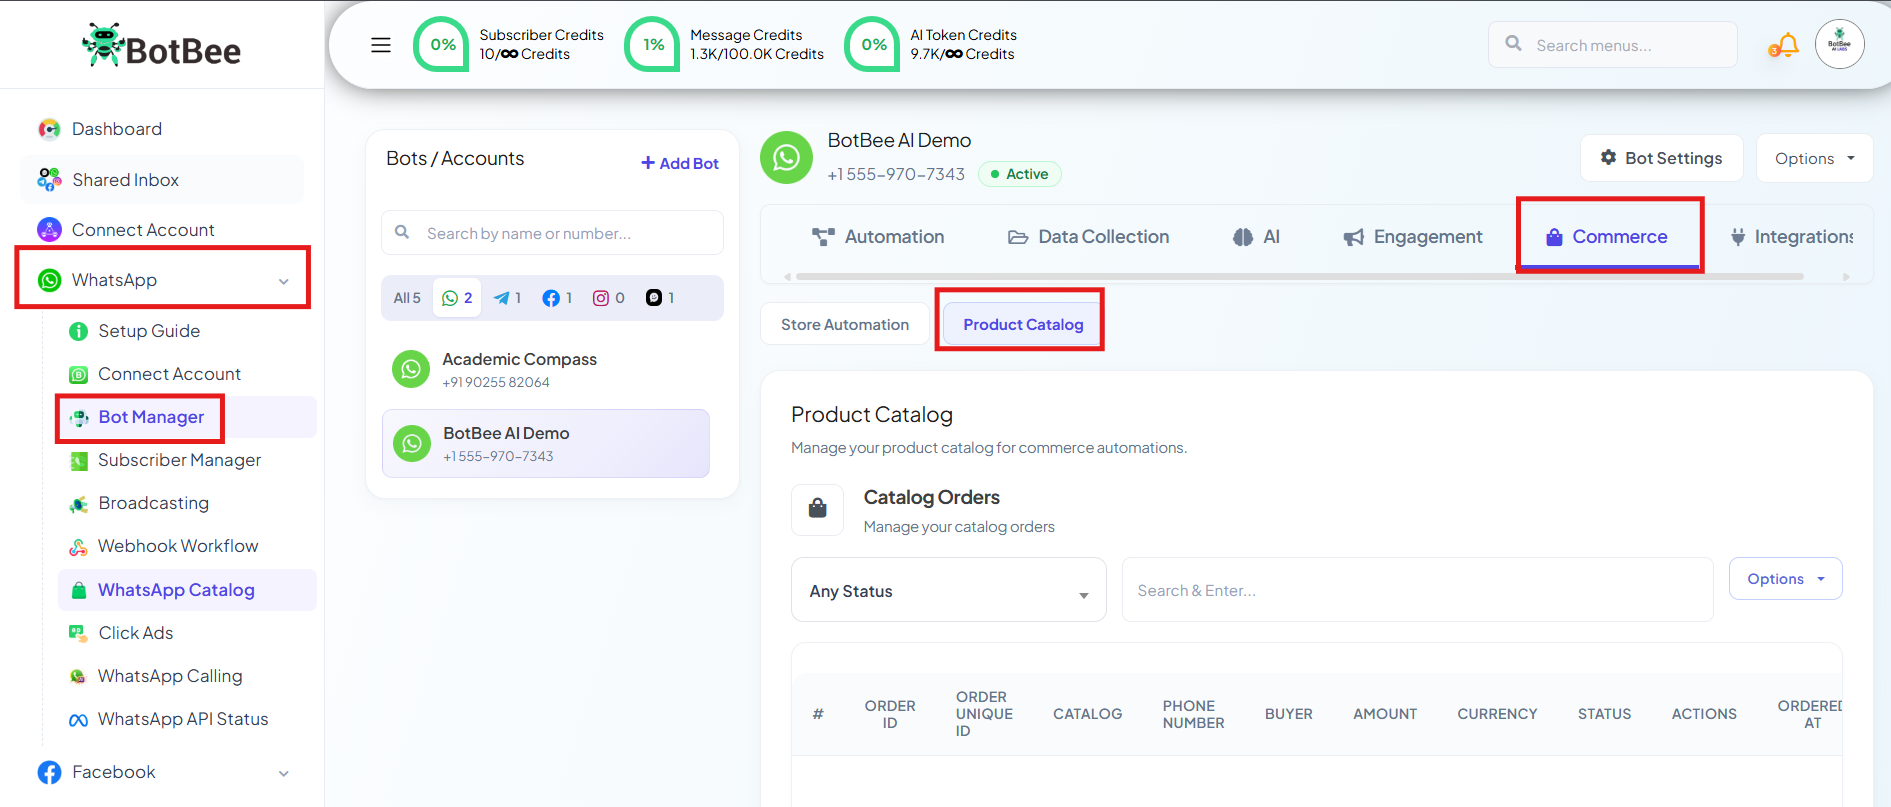Viewport: 1891px width, 807px height.
Task: Filter bots by Instagram icon
Action: pyautogui.click(x=609, y=298)
